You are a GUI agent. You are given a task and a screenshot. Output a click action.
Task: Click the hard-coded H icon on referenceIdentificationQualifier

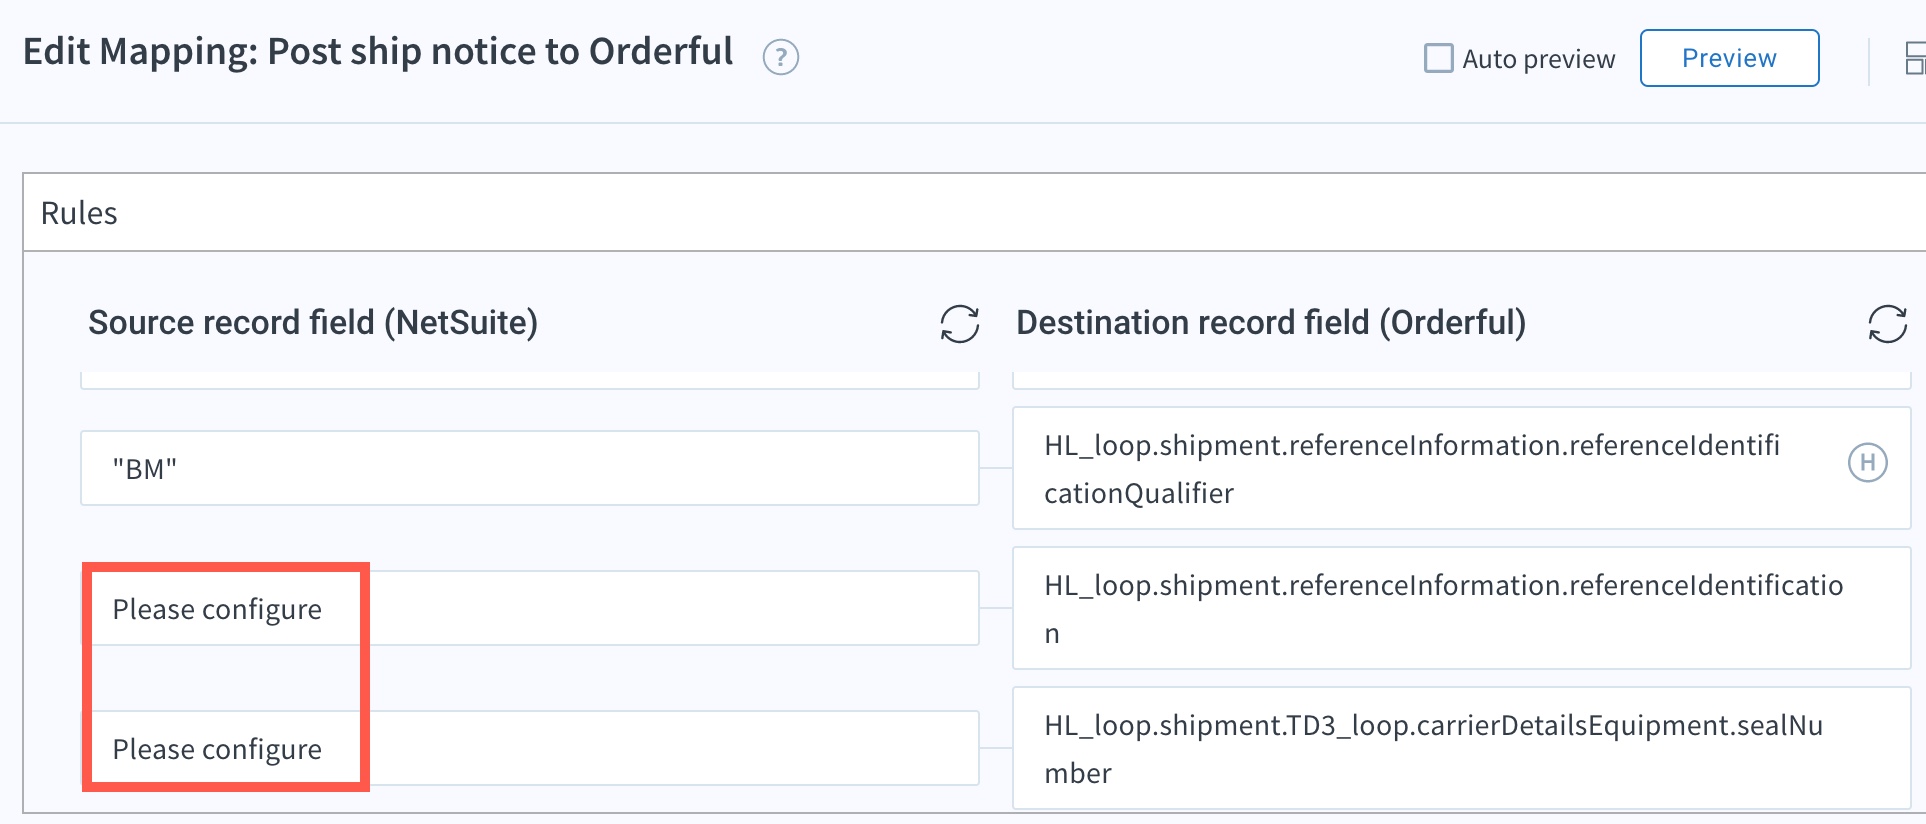(x=1867, y=463)
